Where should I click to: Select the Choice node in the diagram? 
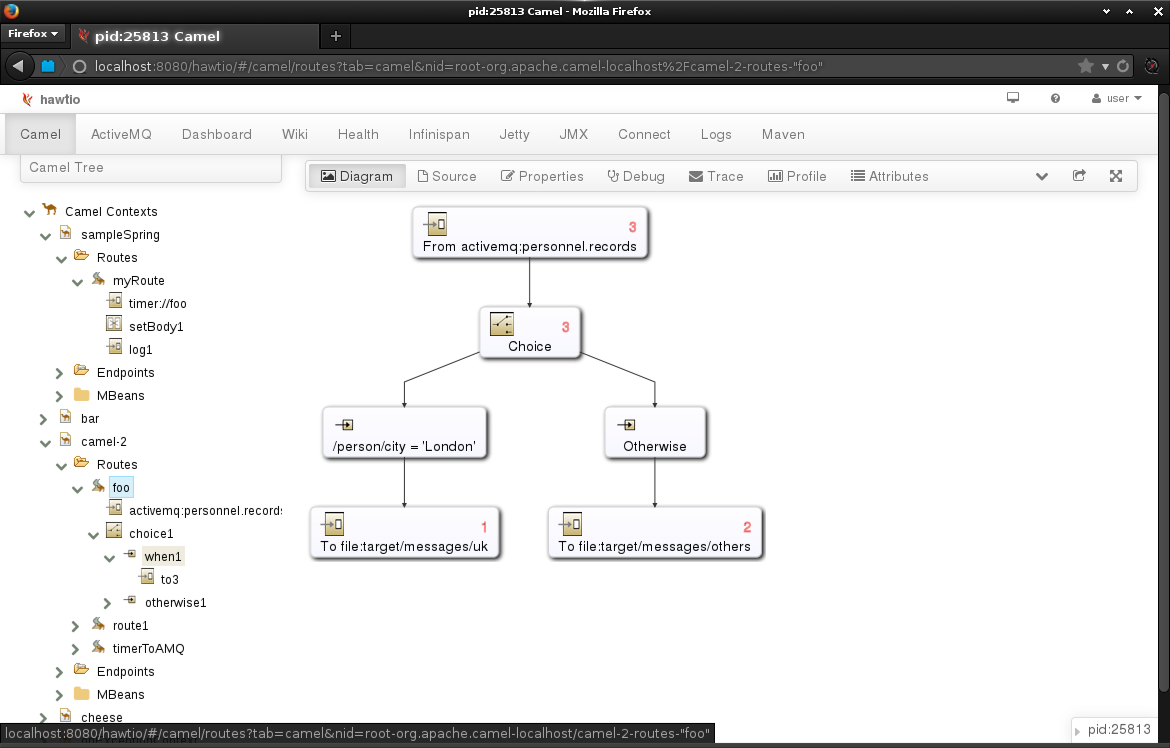[530, 332]
